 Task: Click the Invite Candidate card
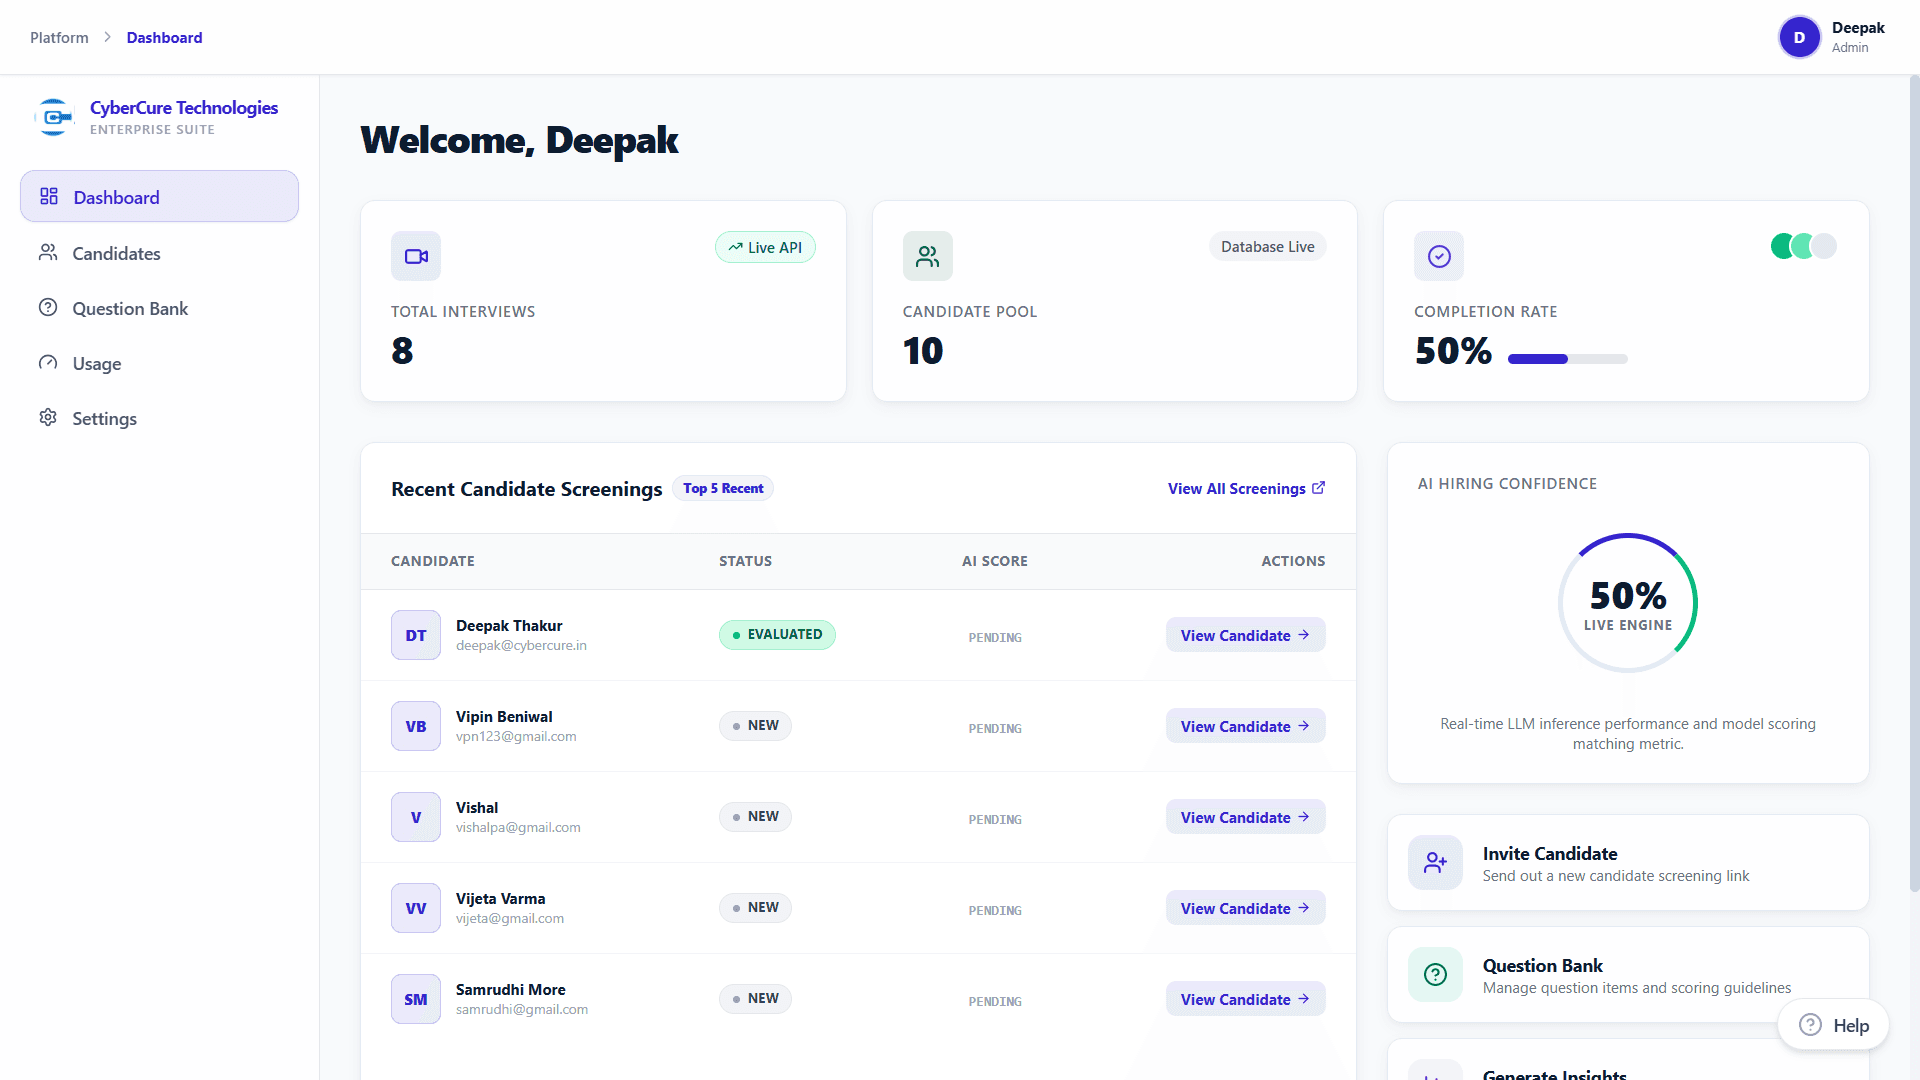pyautogui.click(x=1628, y=862)
